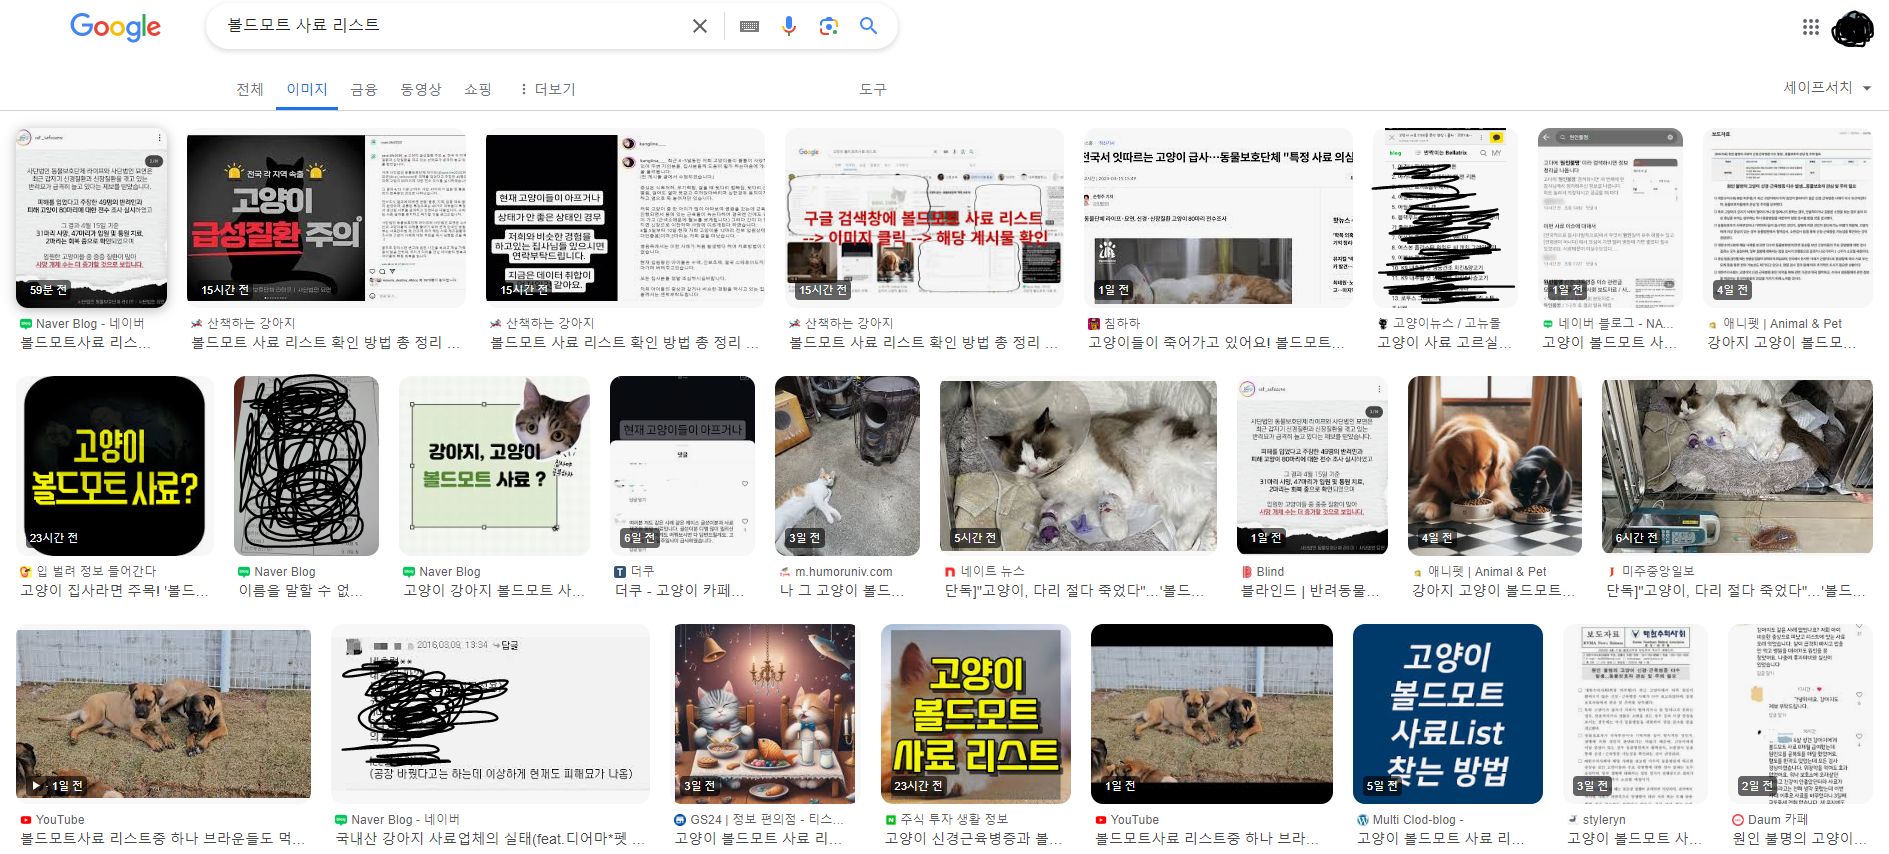The width and height of the screenshot is (1889, 854).
Task: Open the GS24 cartoon cats dining thumbnail
Action: [x=765, y=713]
